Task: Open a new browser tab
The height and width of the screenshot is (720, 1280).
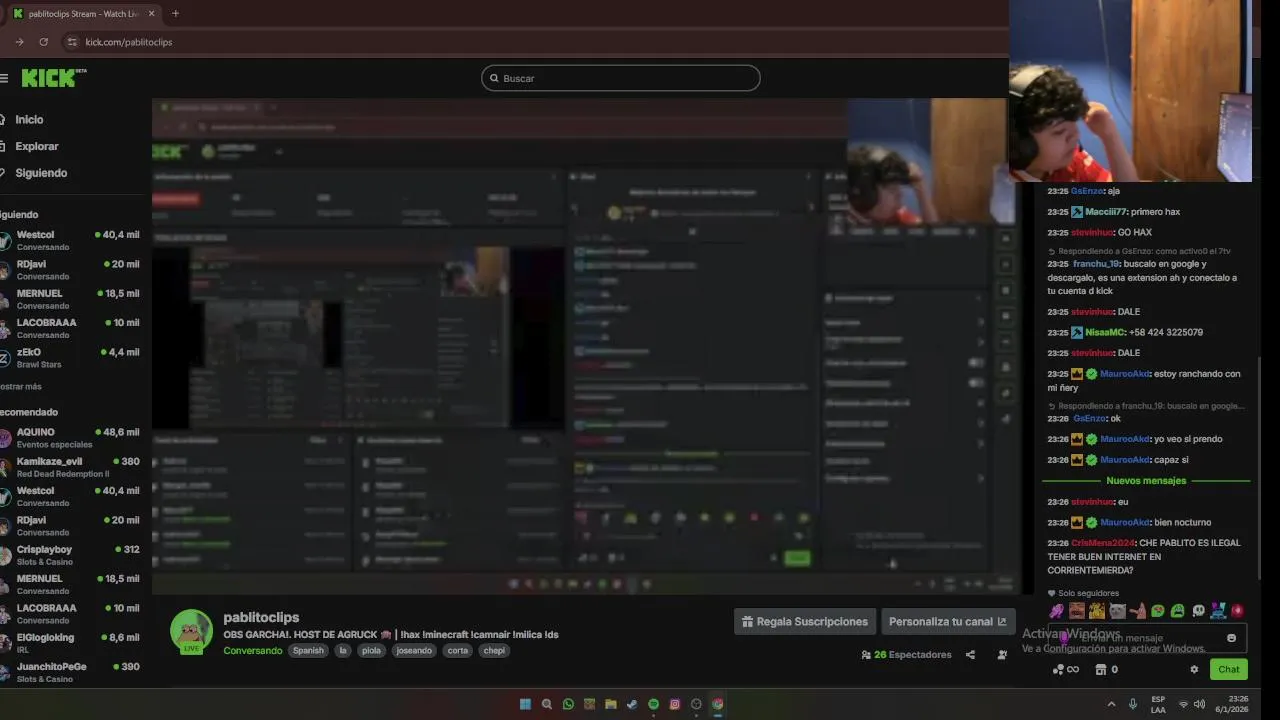Action: coord(175,14)
